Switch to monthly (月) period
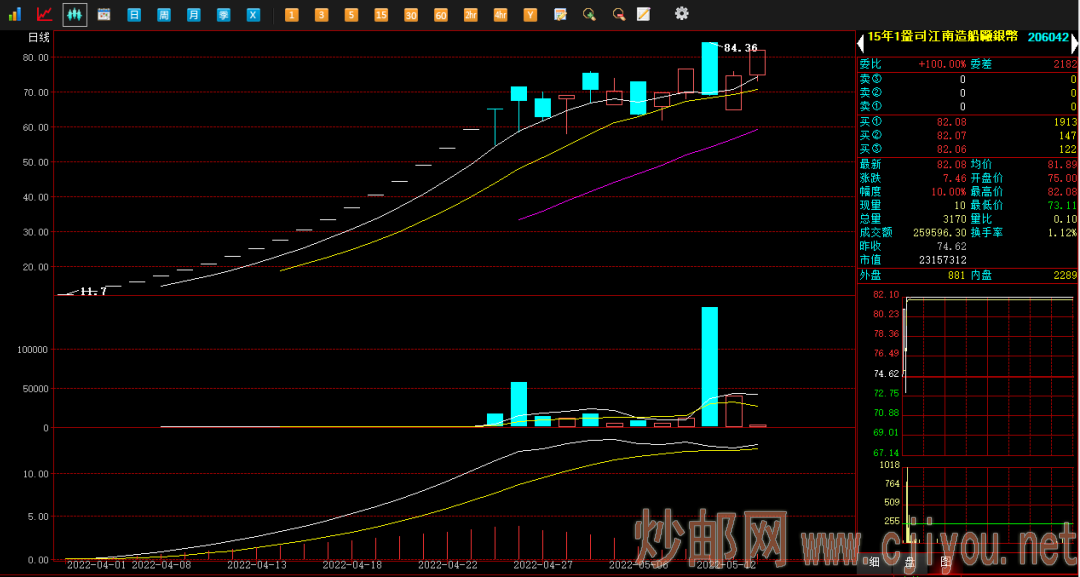The width and height of the screenshot is (1080, 577). point(194,15)
